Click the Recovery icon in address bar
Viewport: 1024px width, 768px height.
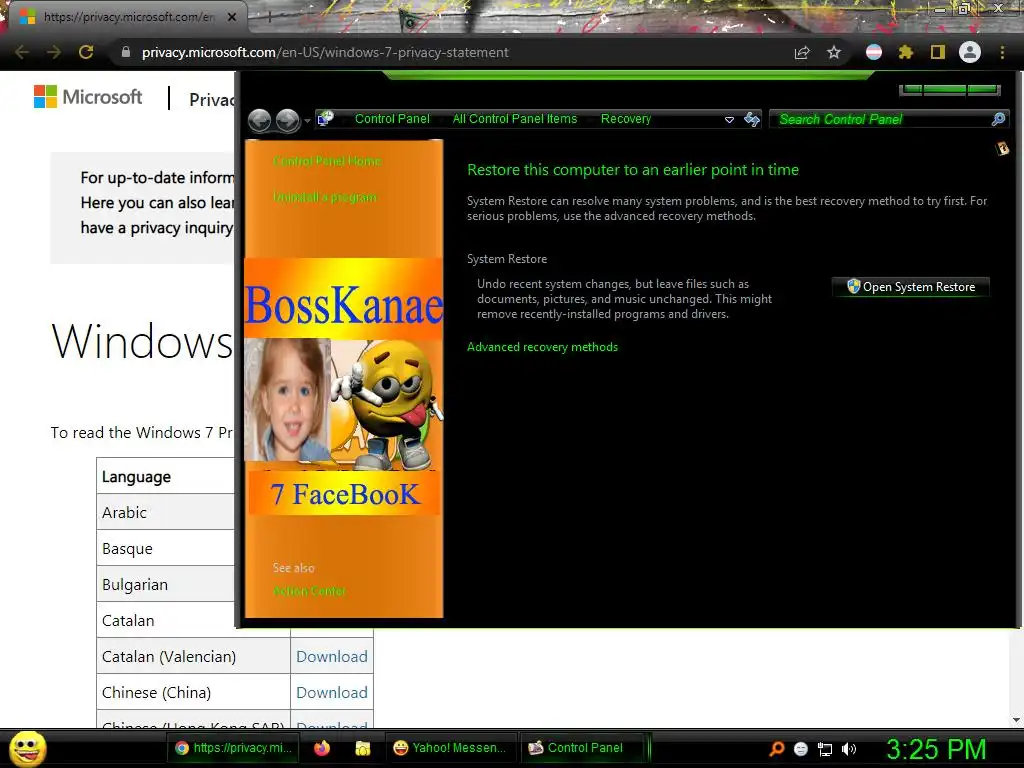pos(325,119)
